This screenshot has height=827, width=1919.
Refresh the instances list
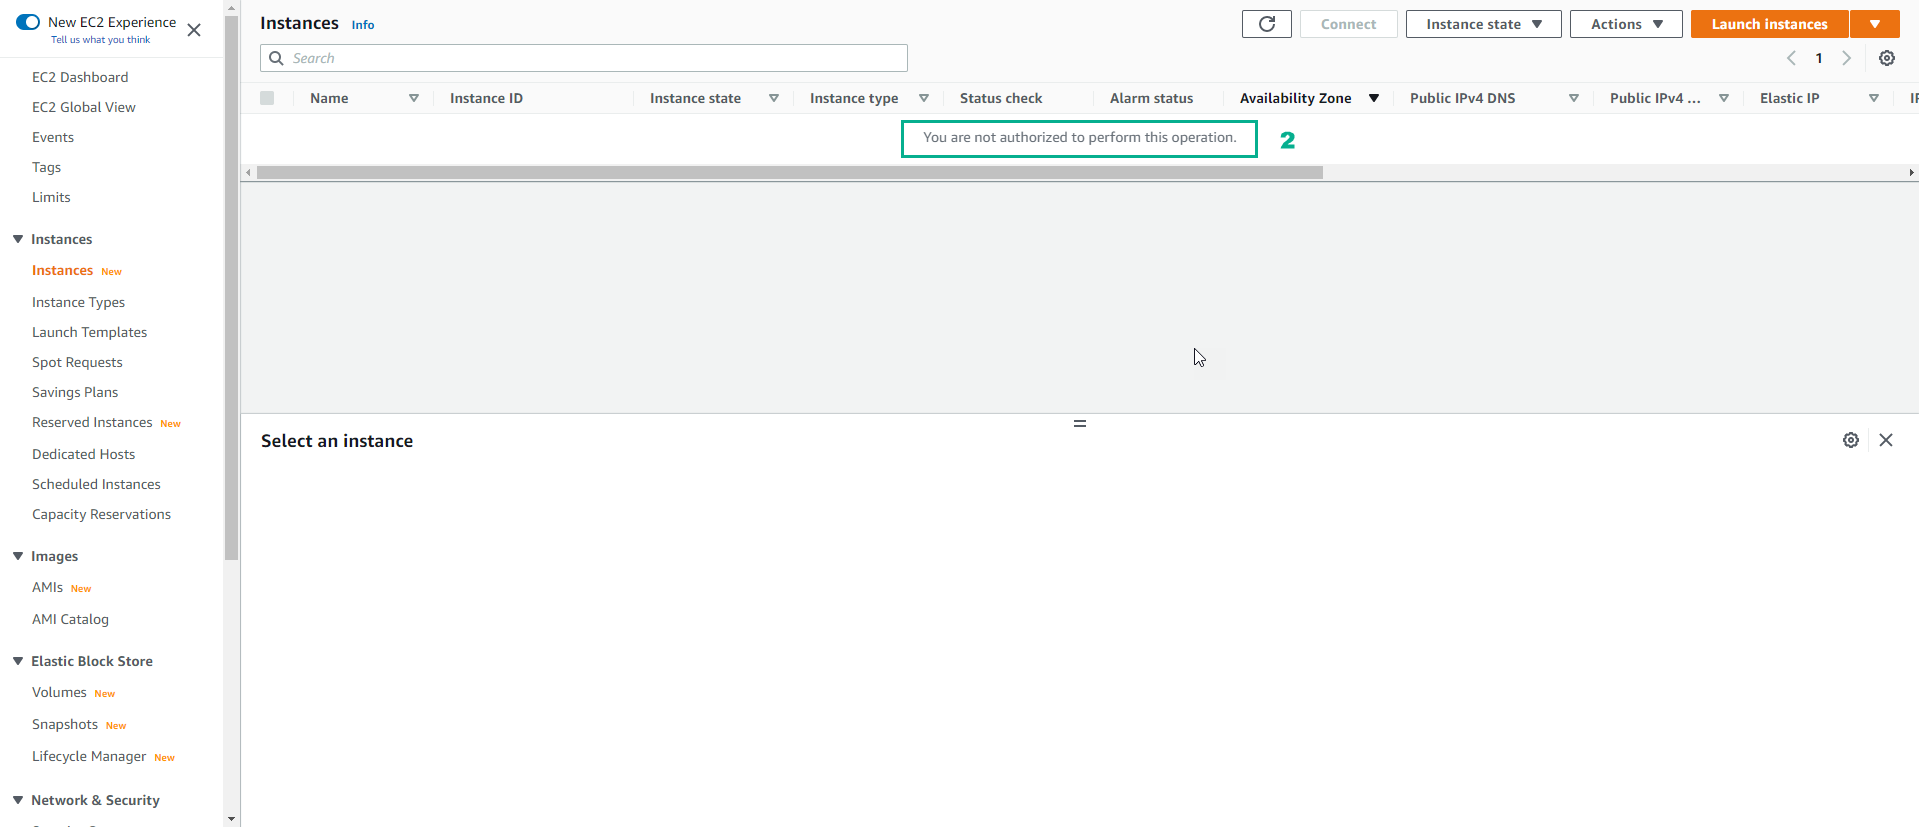coord(1267,24)
